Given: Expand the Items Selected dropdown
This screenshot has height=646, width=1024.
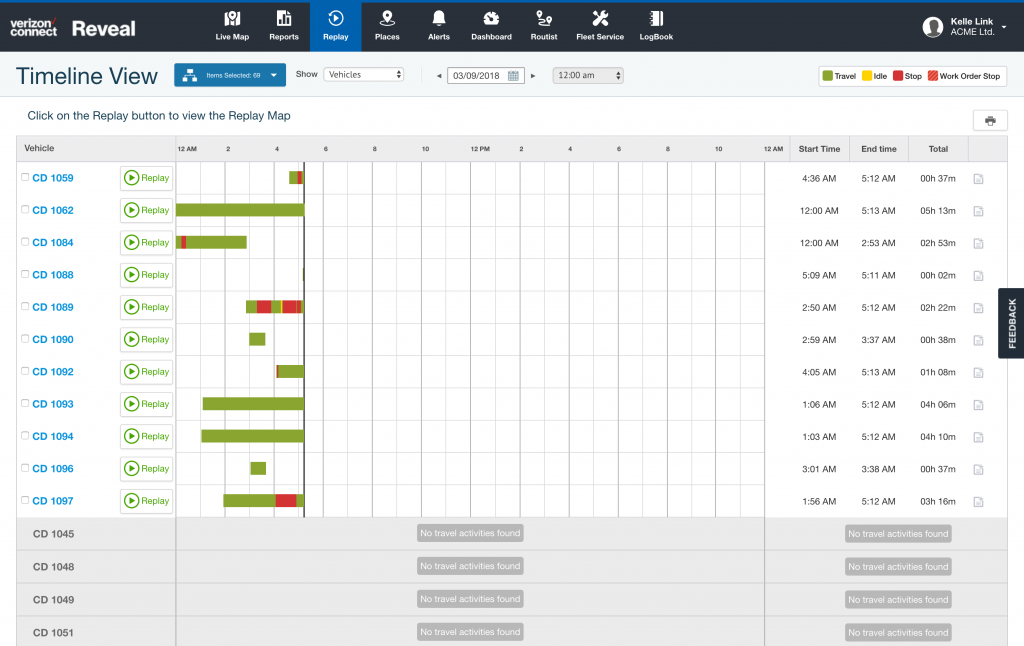Looking at the screenshot, I should click(x=229, y=74).
